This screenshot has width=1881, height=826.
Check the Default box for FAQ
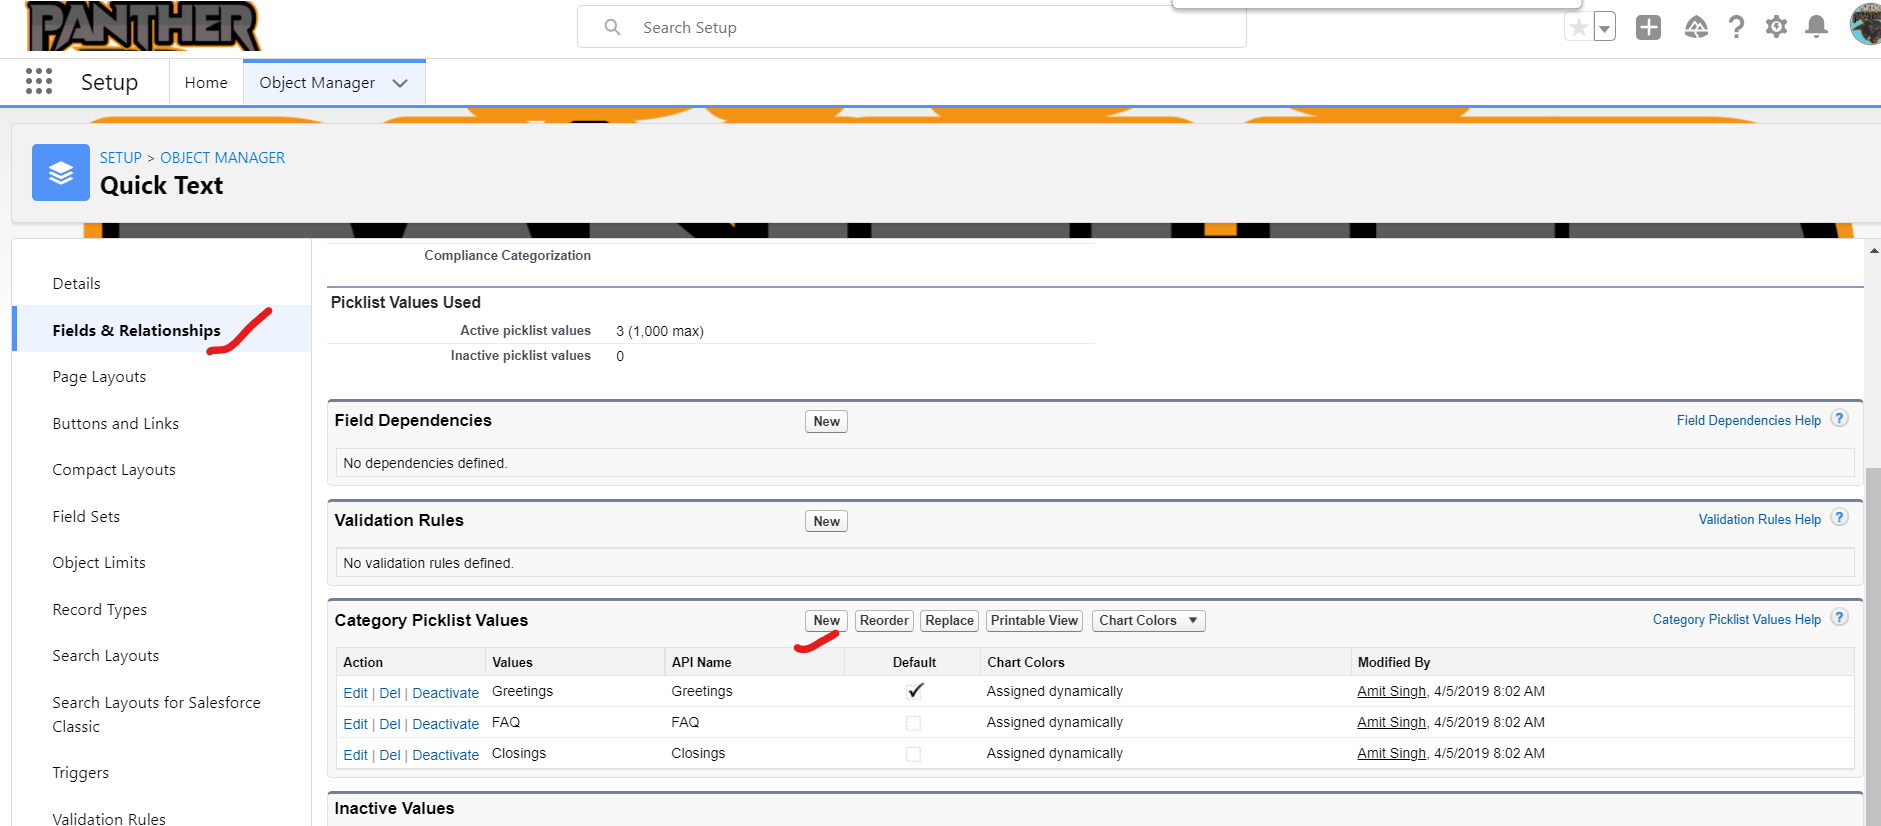tap(913, 723)
